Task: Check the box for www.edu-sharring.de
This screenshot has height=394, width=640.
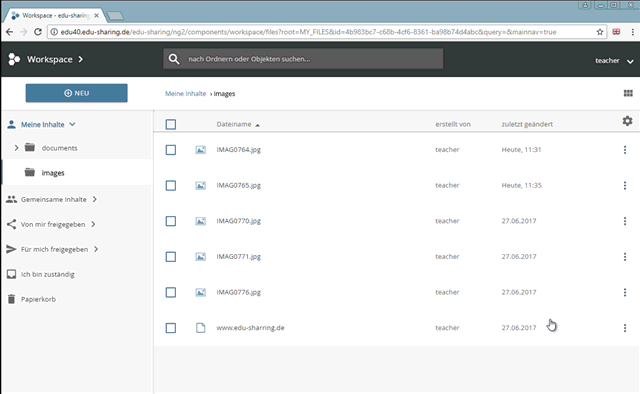Action: click(x=171, y=328)
